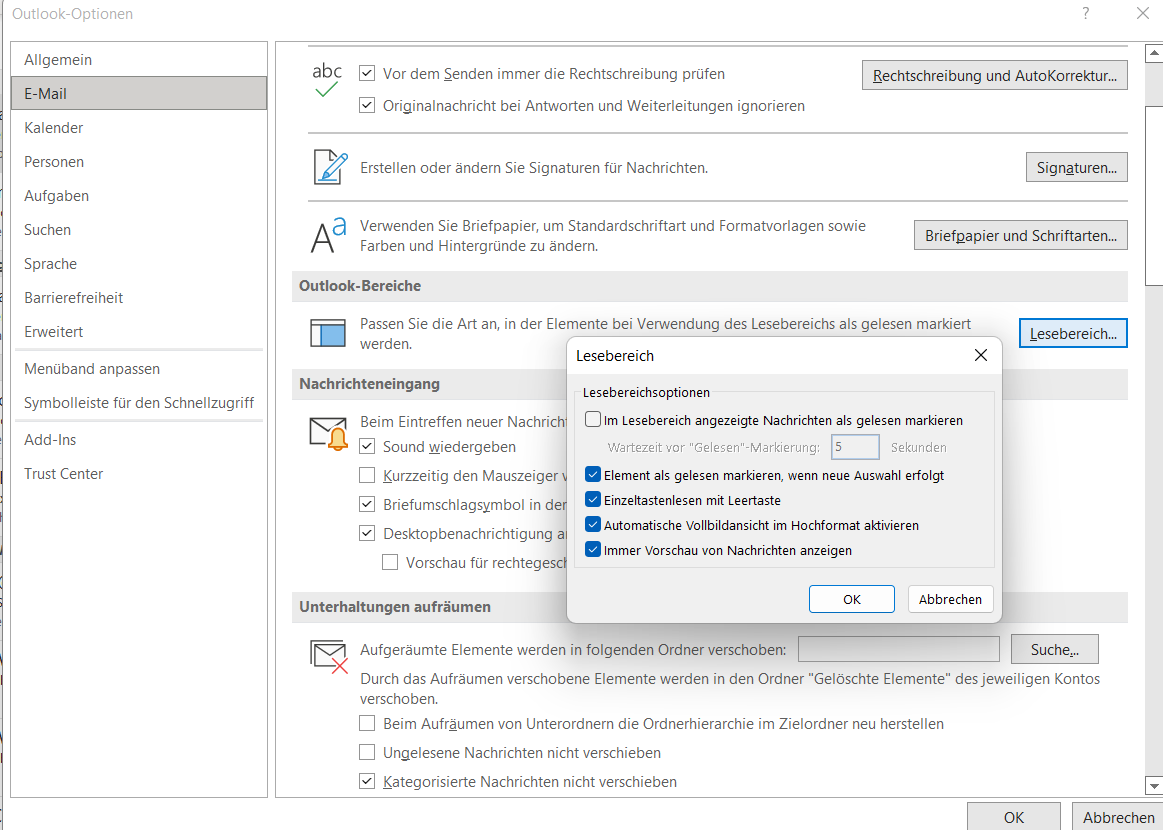Uncheck 'Einzeltastenlesen mit Leertaste'
The image size is (1163, 830).
pyautogui.click(x=593, y=500)
